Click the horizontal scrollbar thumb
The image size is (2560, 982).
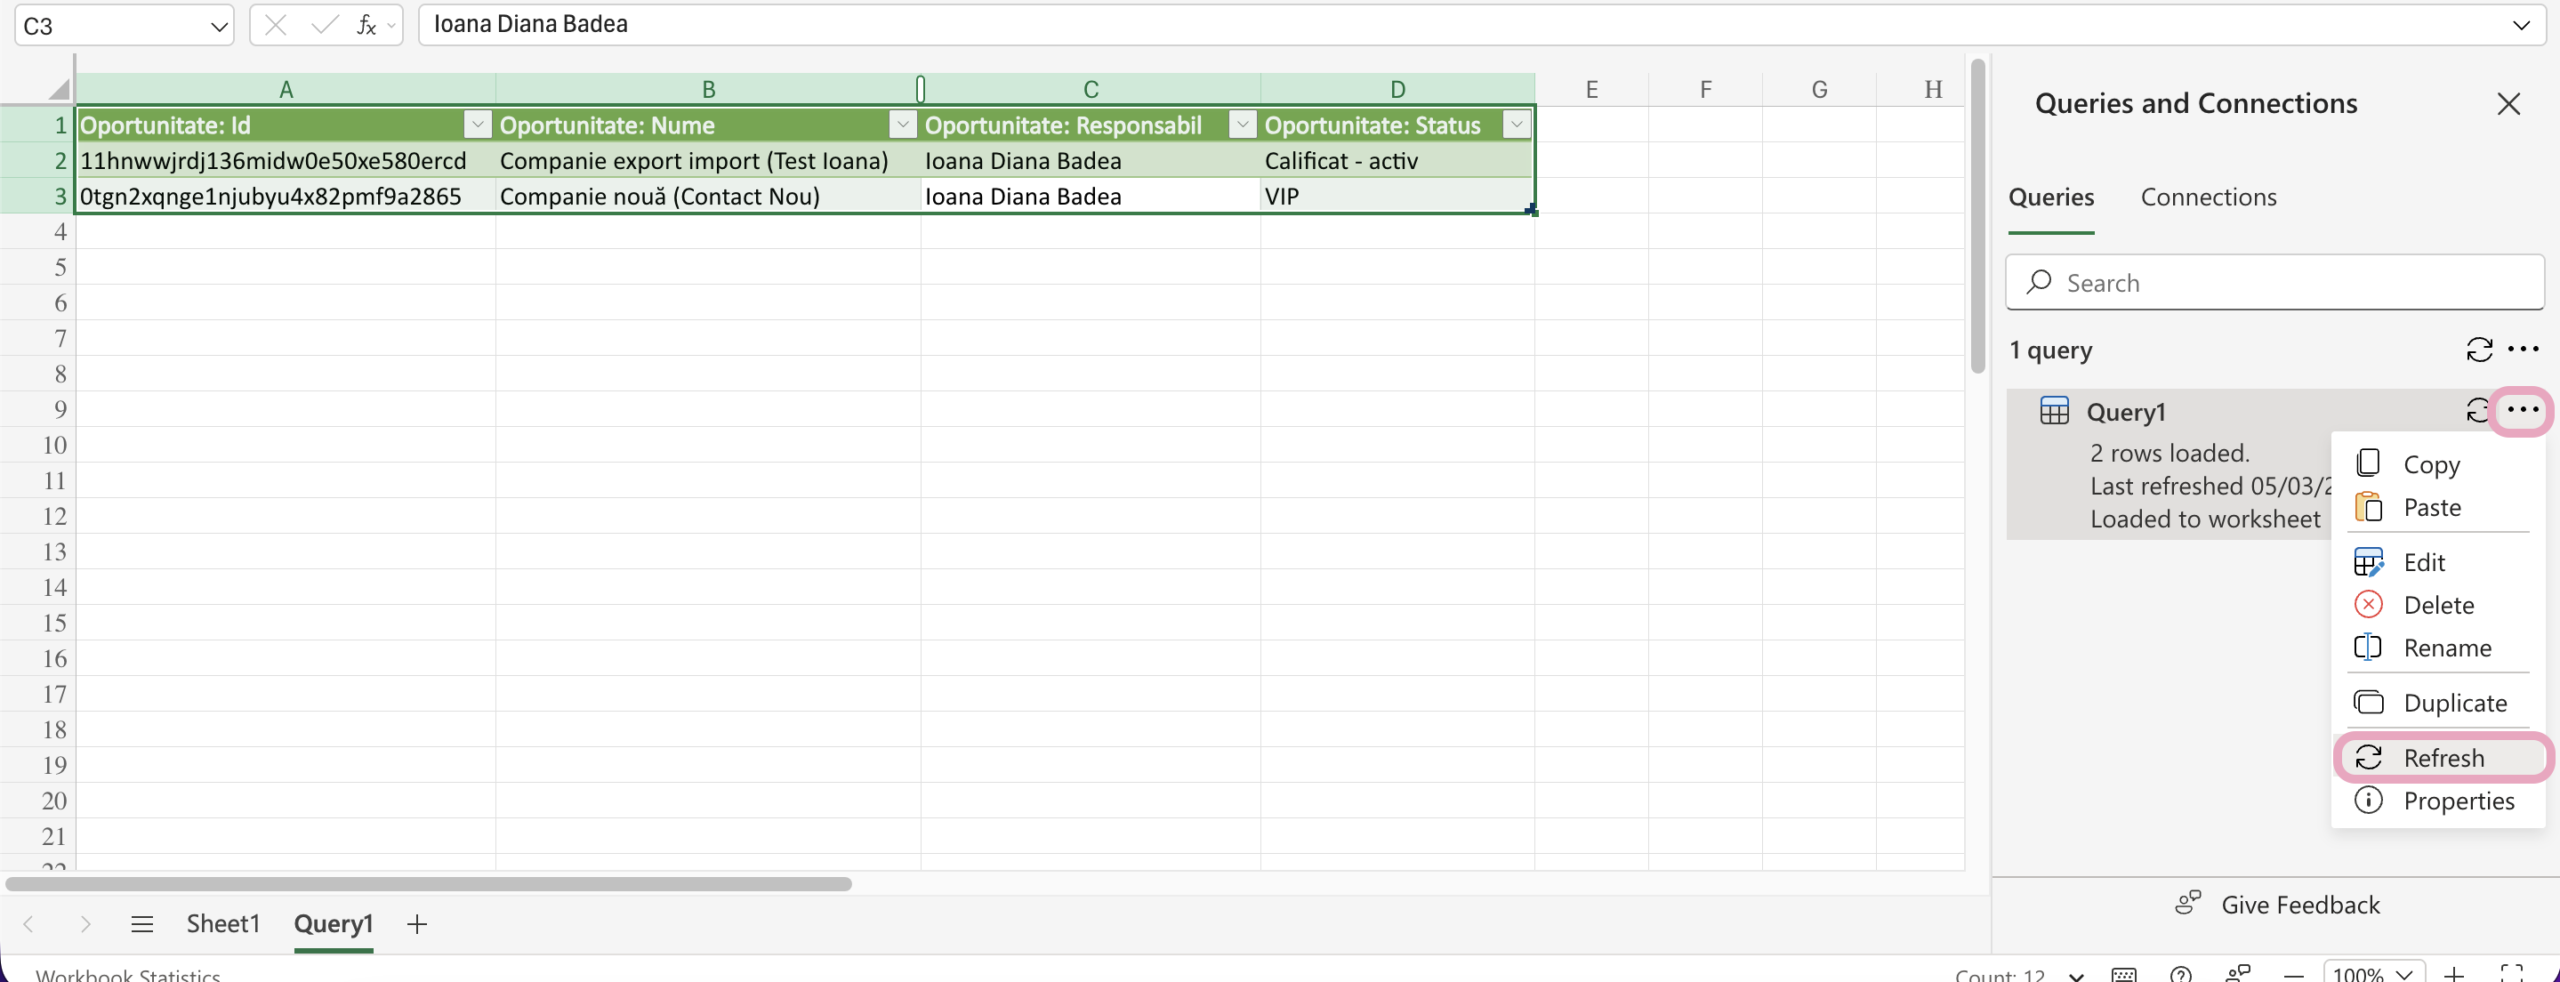click(x=428, y=884)
